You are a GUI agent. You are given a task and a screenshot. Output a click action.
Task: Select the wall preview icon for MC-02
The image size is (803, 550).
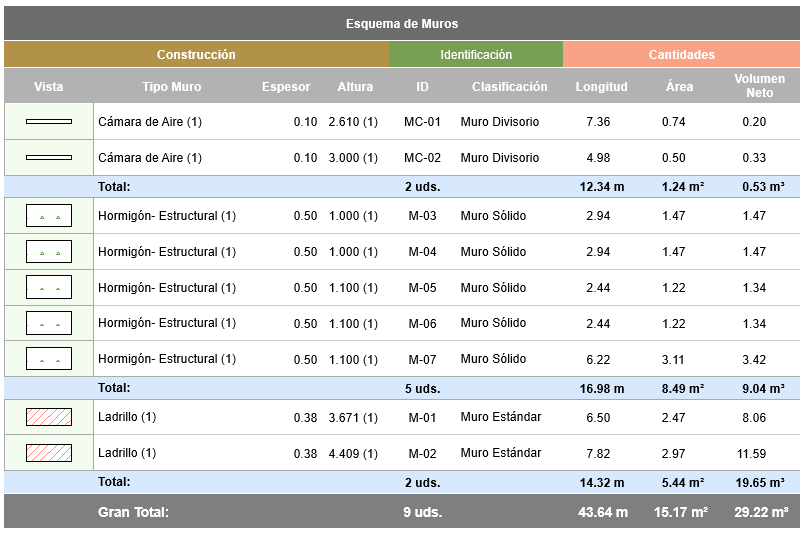click(x=49, y=158)
